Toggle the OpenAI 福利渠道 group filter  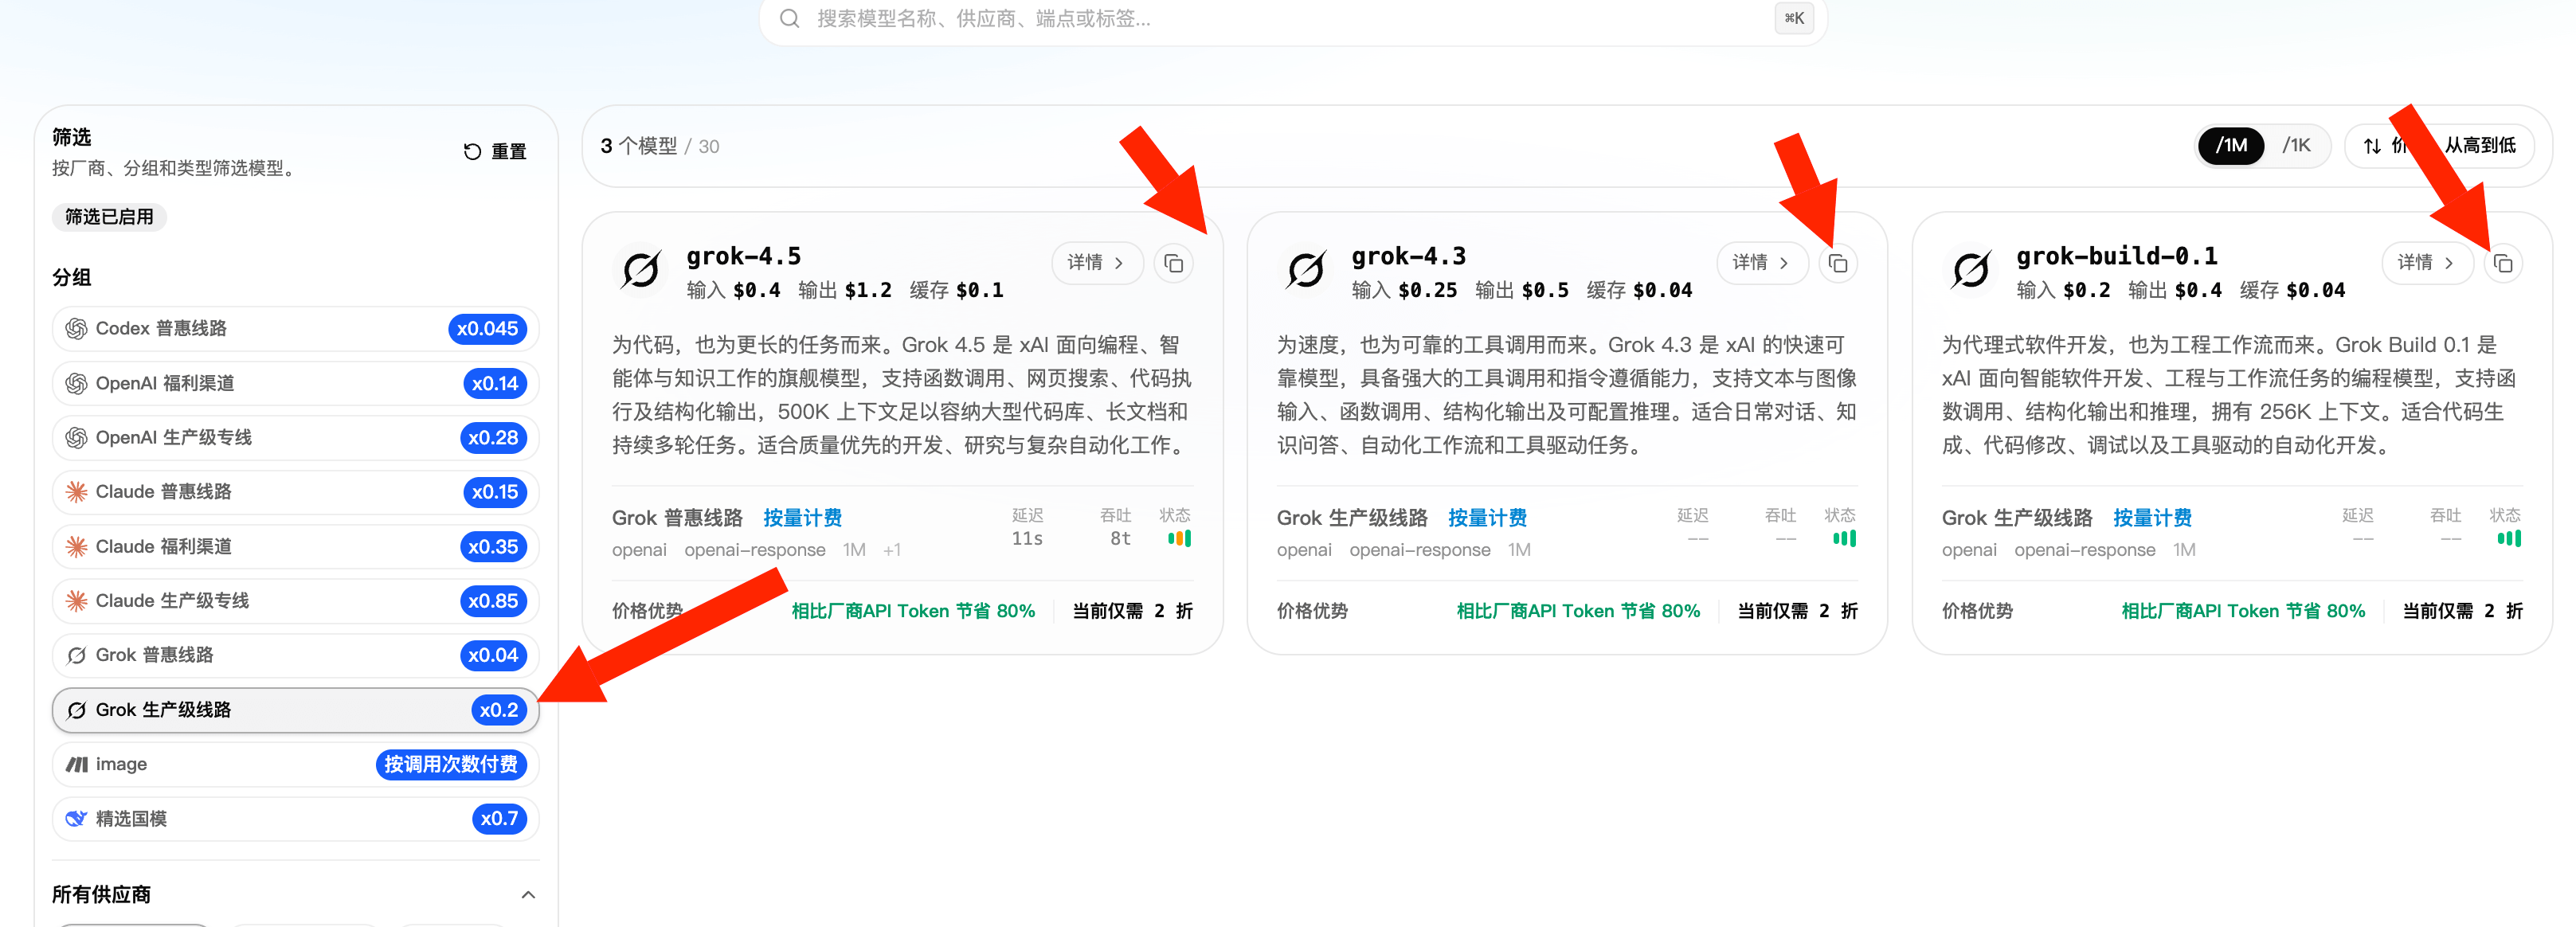click(295, 384)
